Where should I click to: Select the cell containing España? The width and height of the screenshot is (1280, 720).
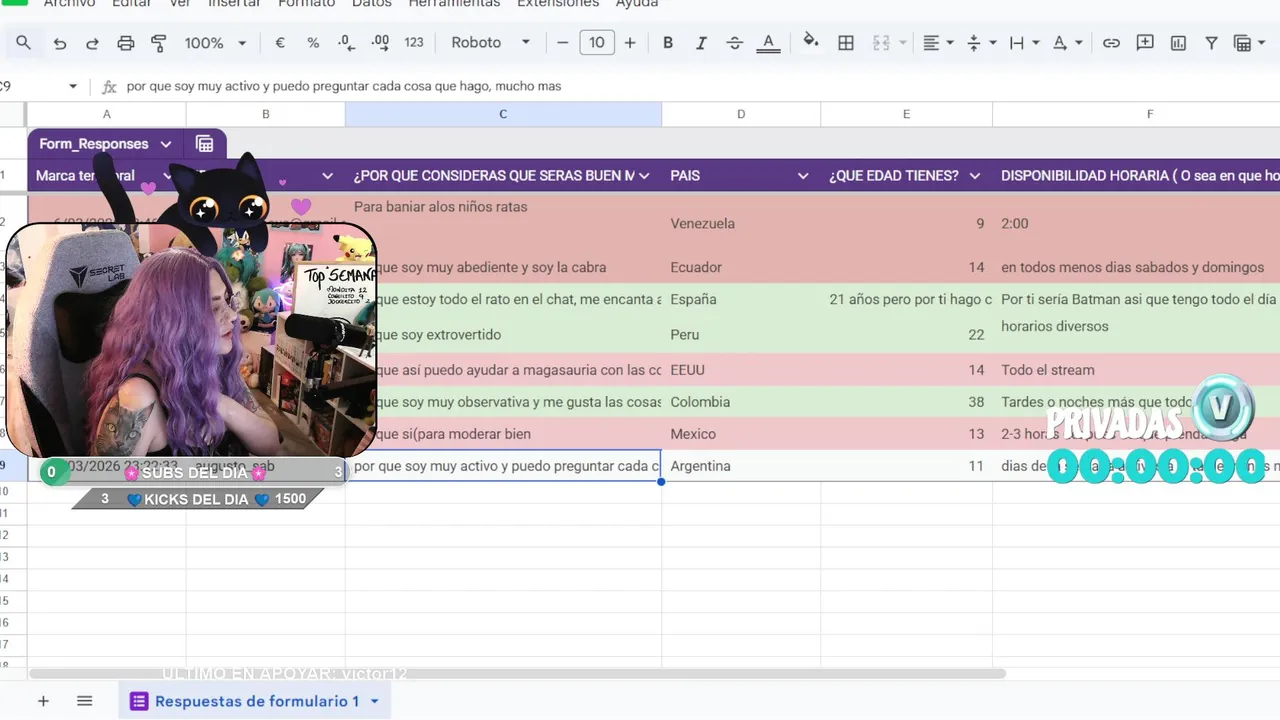[741, 299]
